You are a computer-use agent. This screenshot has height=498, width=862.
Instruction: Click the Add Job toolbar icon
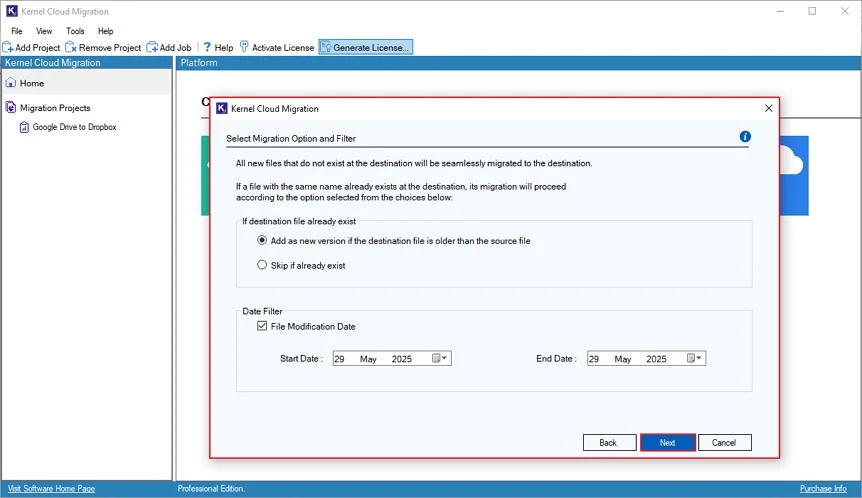pyautogui.click(x=152, y=47)
